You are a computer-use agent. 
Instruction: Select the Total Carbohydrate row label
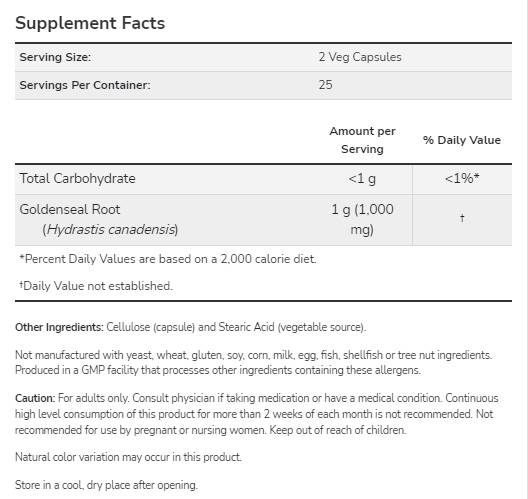click(x=77, y=178)
